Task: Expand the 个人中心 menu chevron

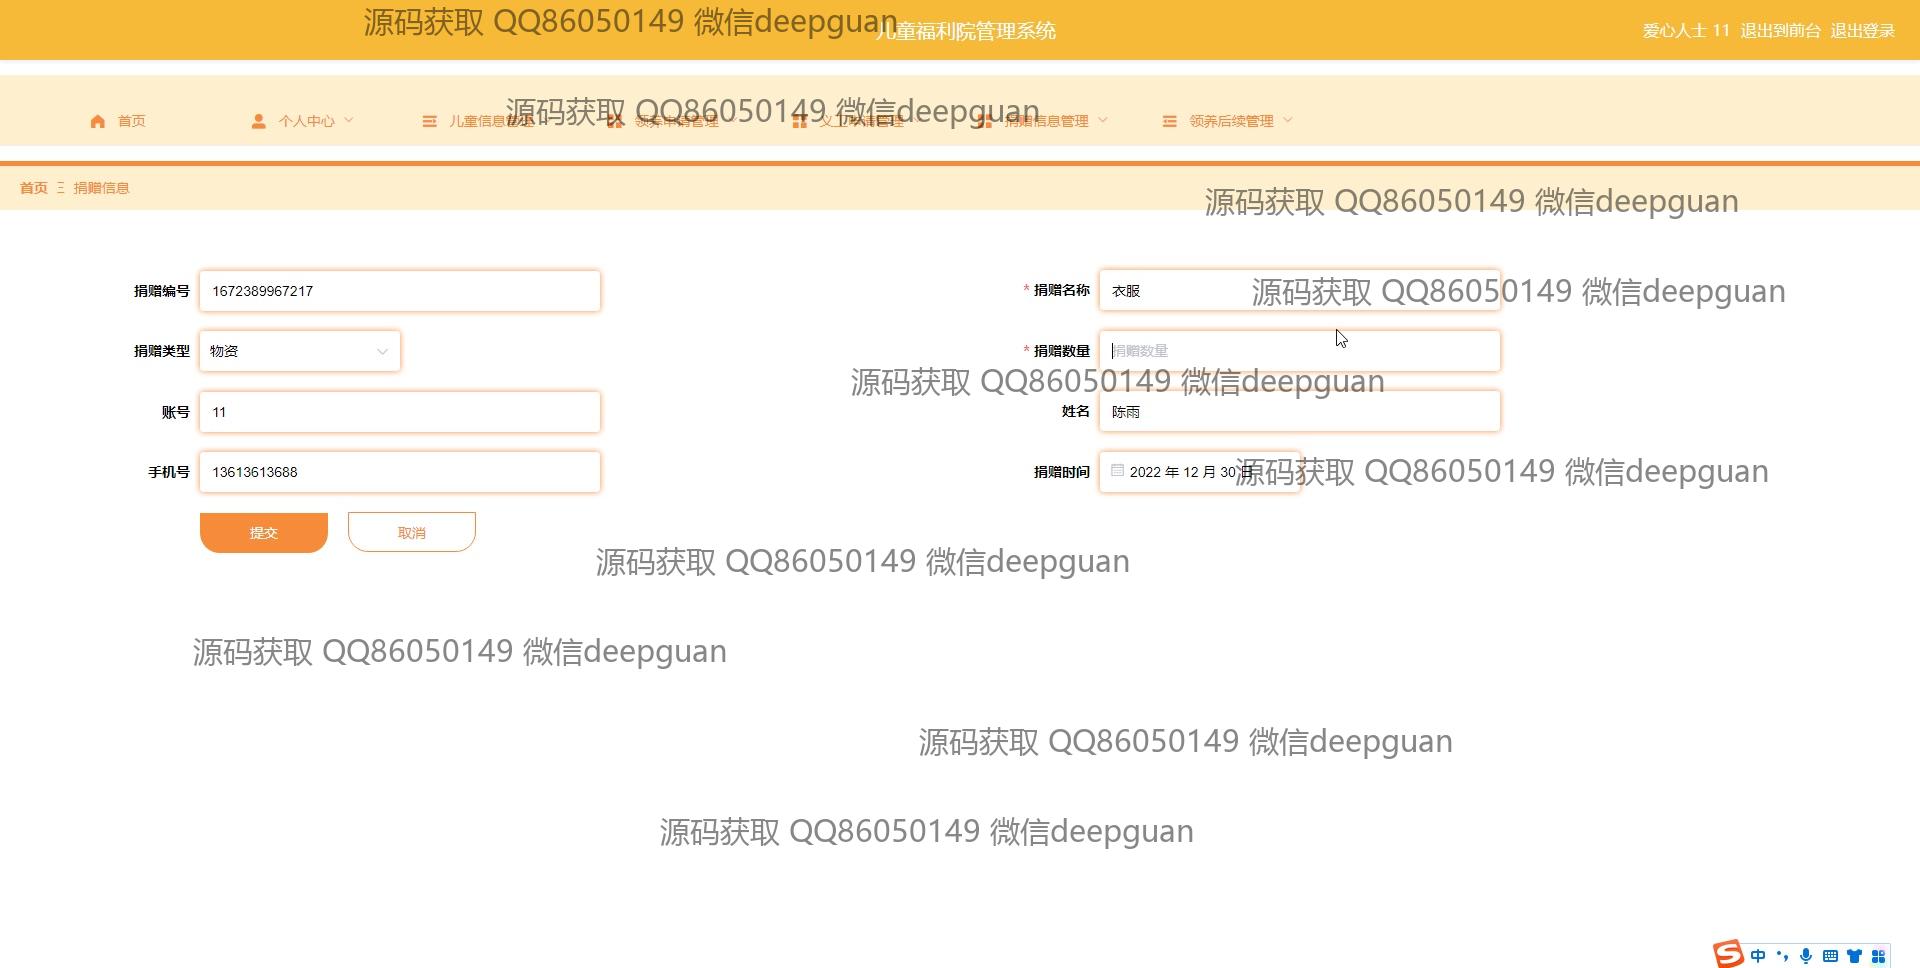Action: [349, 120]
